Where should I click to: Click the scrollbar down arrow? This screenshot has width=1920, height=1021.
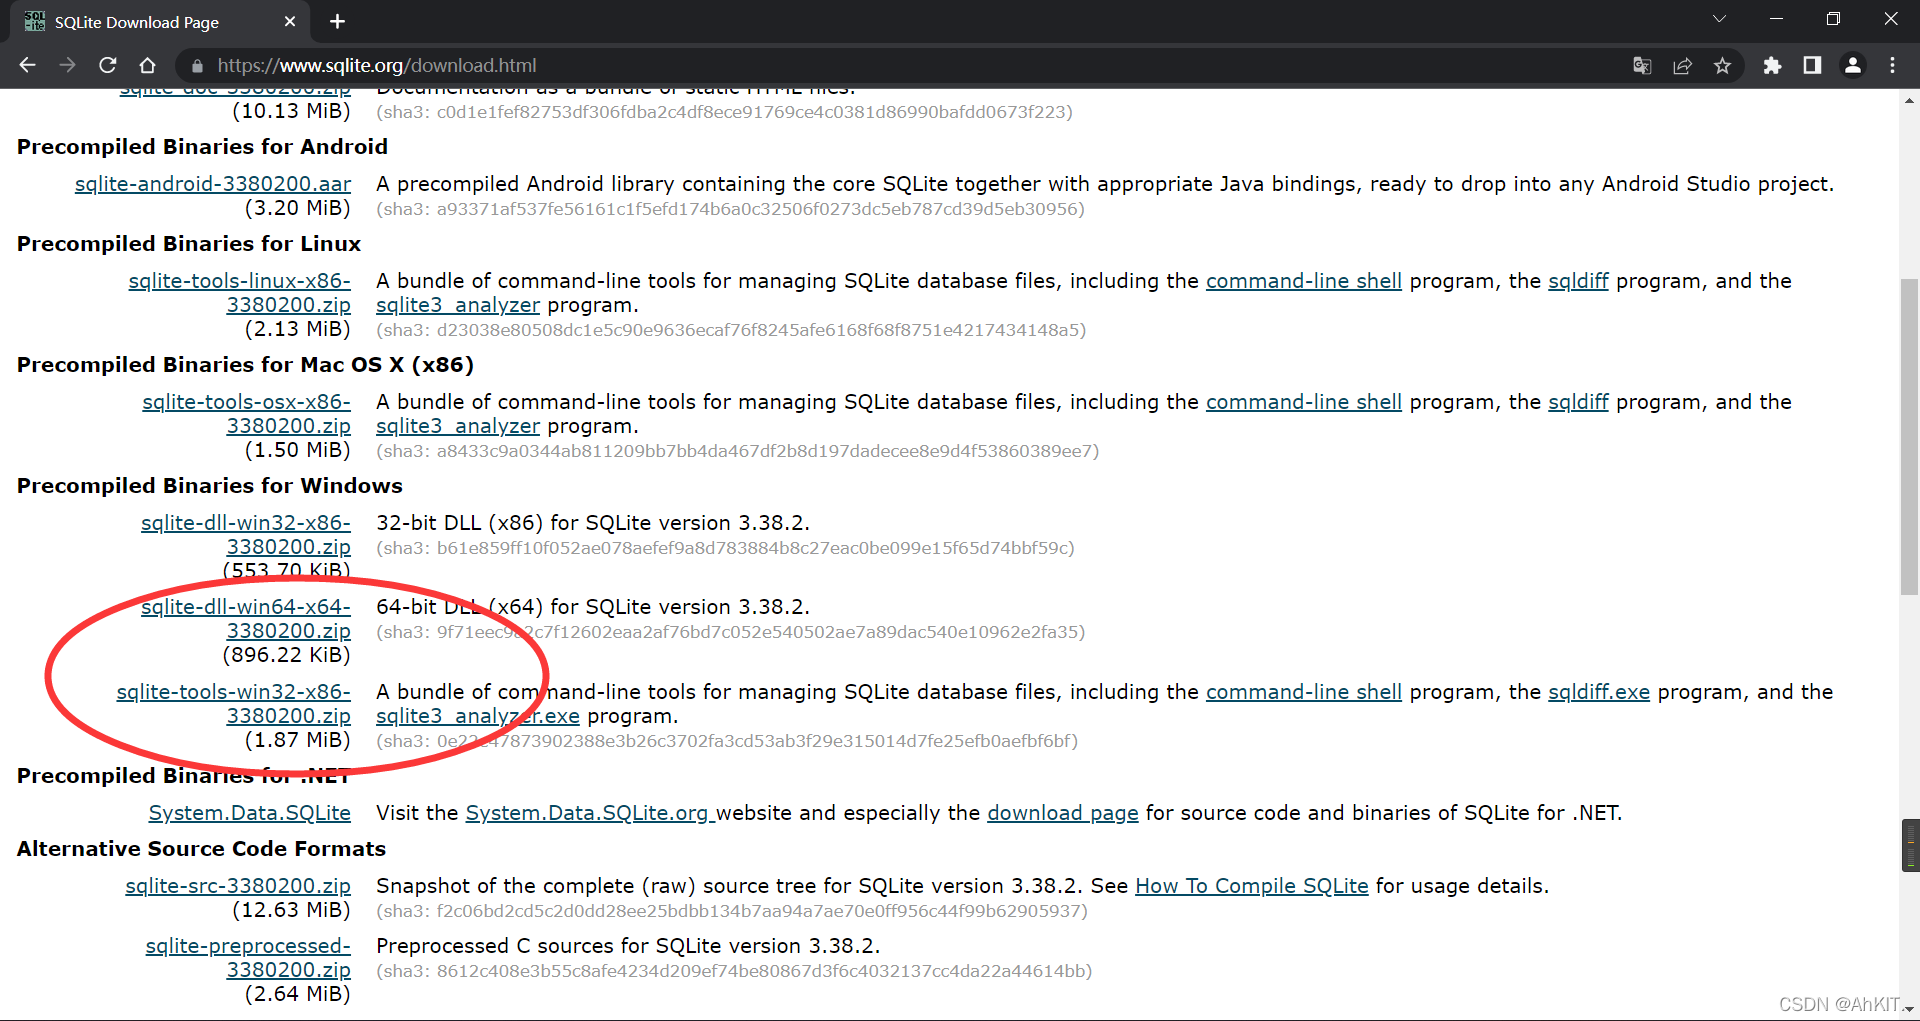pos(1910,1010)
